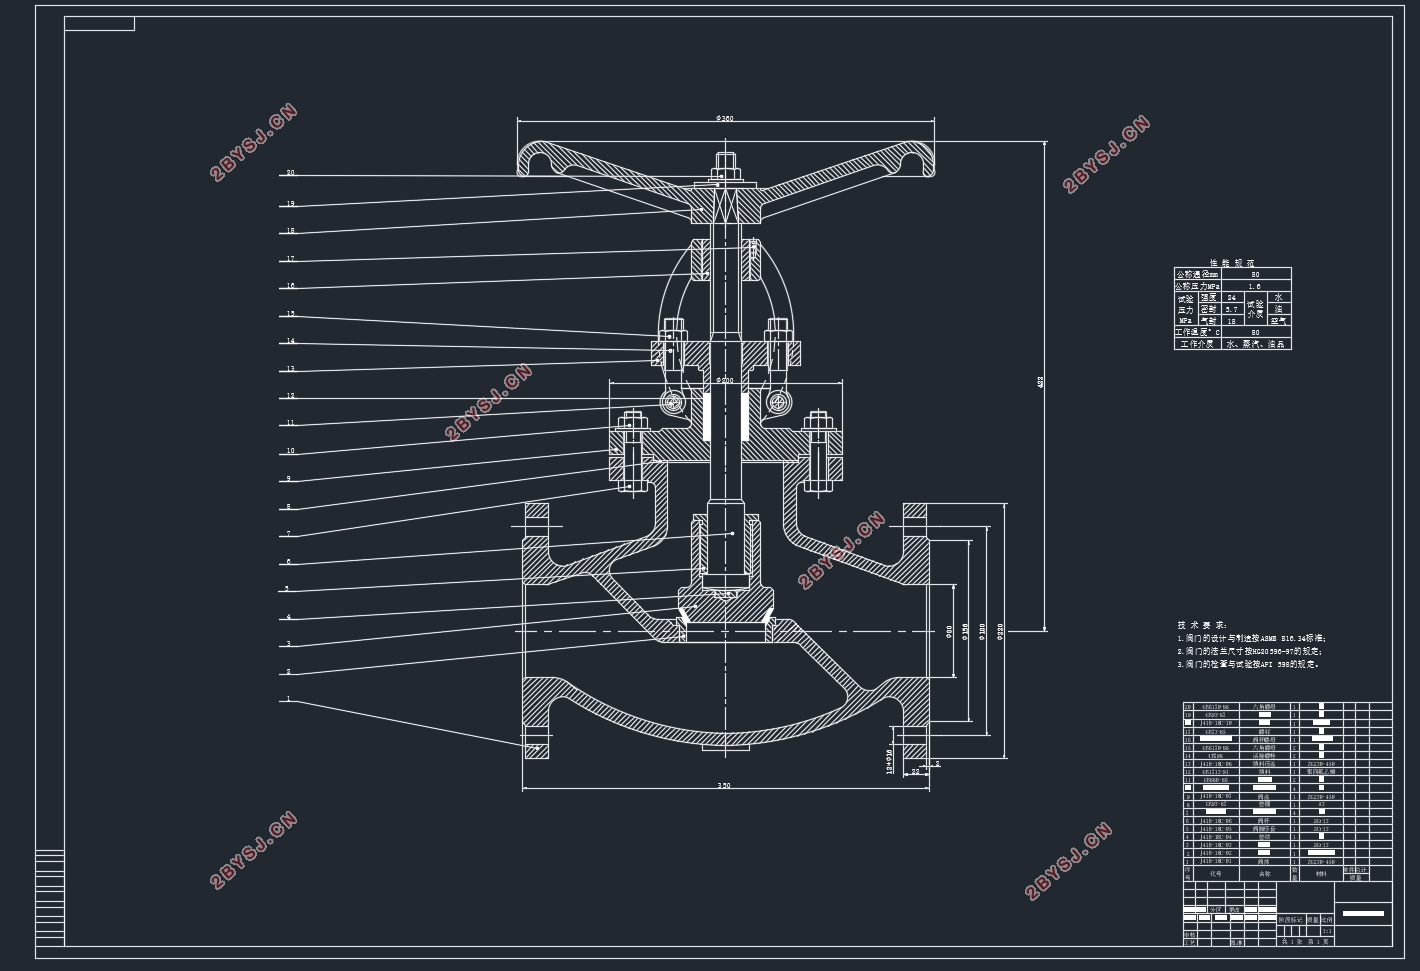The image size is (1420, 971).
Task: Select the 公称压力MPa label cell
Action: click(1198, 286)
